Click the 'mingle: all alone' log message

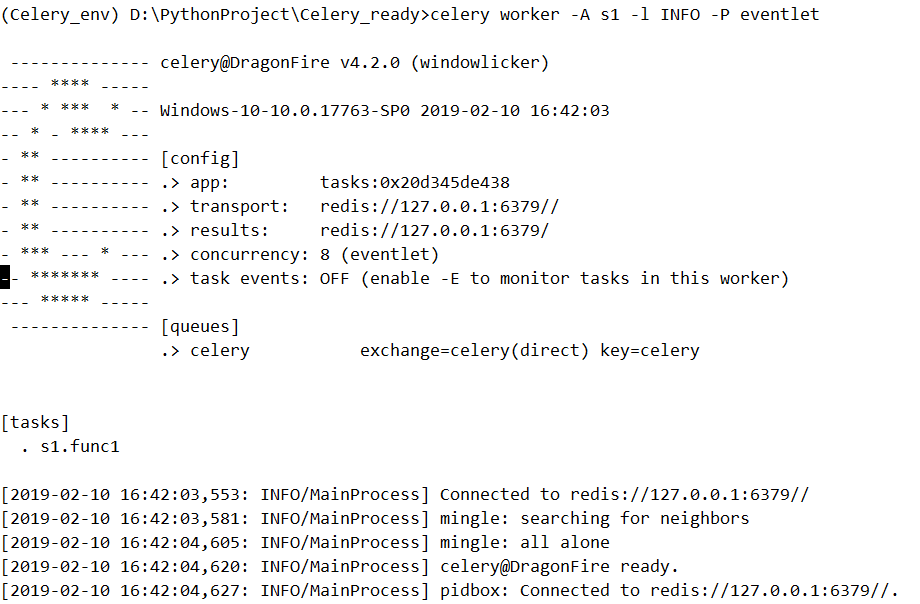[524, 543]
